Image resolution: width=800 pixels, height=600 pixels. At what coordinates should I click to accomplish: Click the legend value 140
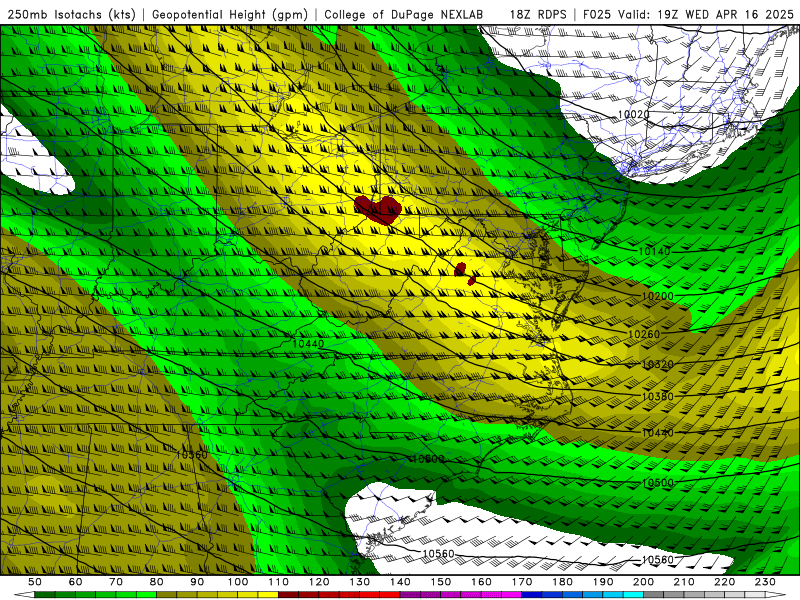coord(400,582)
